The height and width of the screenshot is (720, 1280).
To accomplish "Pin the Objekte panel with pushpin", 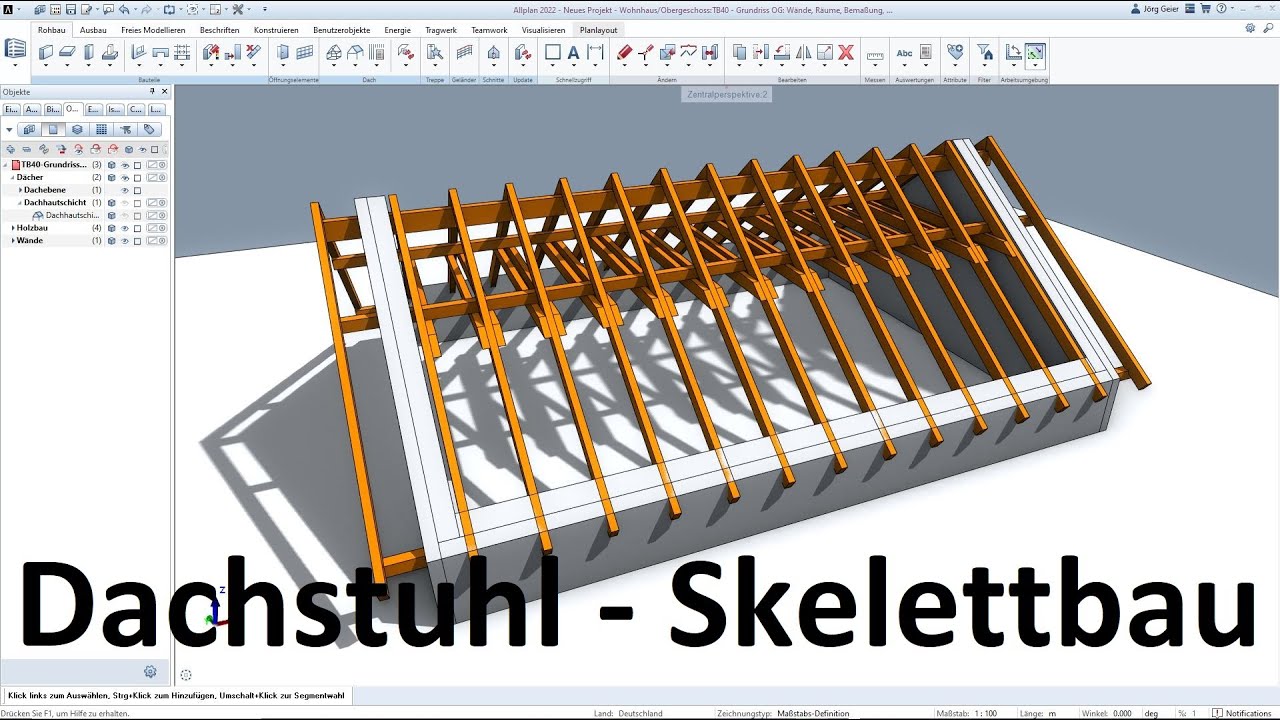I will 152,91.
